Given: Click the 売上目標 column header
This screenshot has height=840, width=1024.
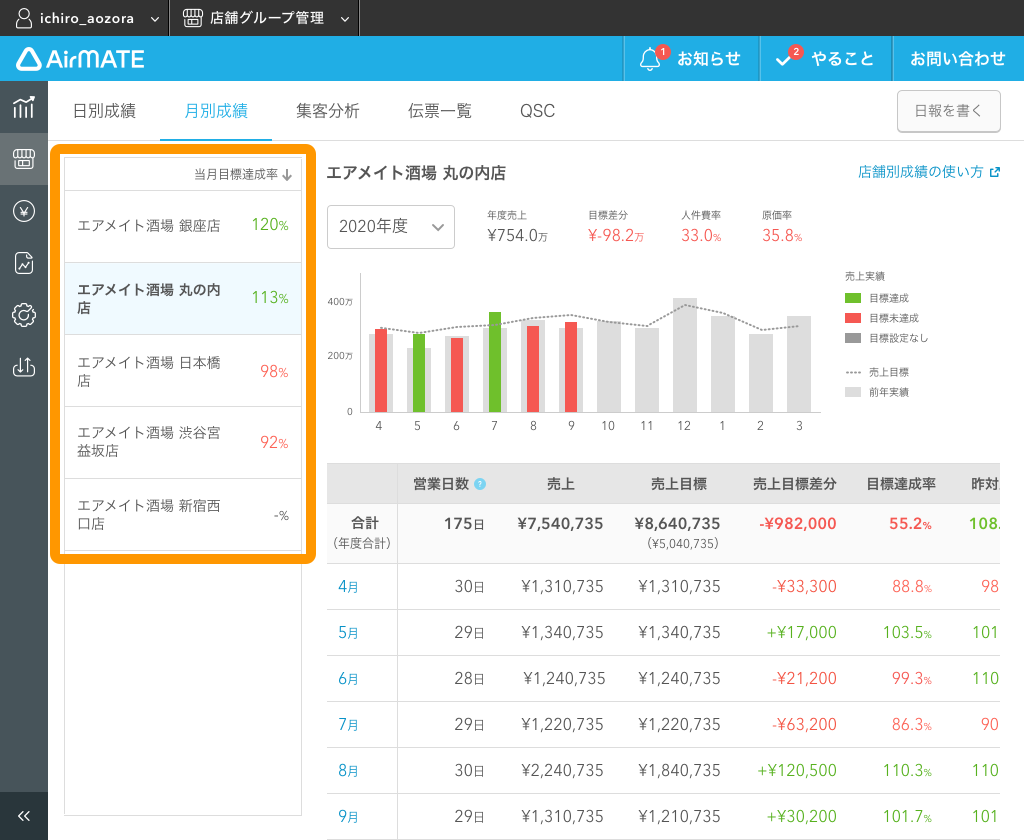Looking at the screenshot, I should click(679, 484).
